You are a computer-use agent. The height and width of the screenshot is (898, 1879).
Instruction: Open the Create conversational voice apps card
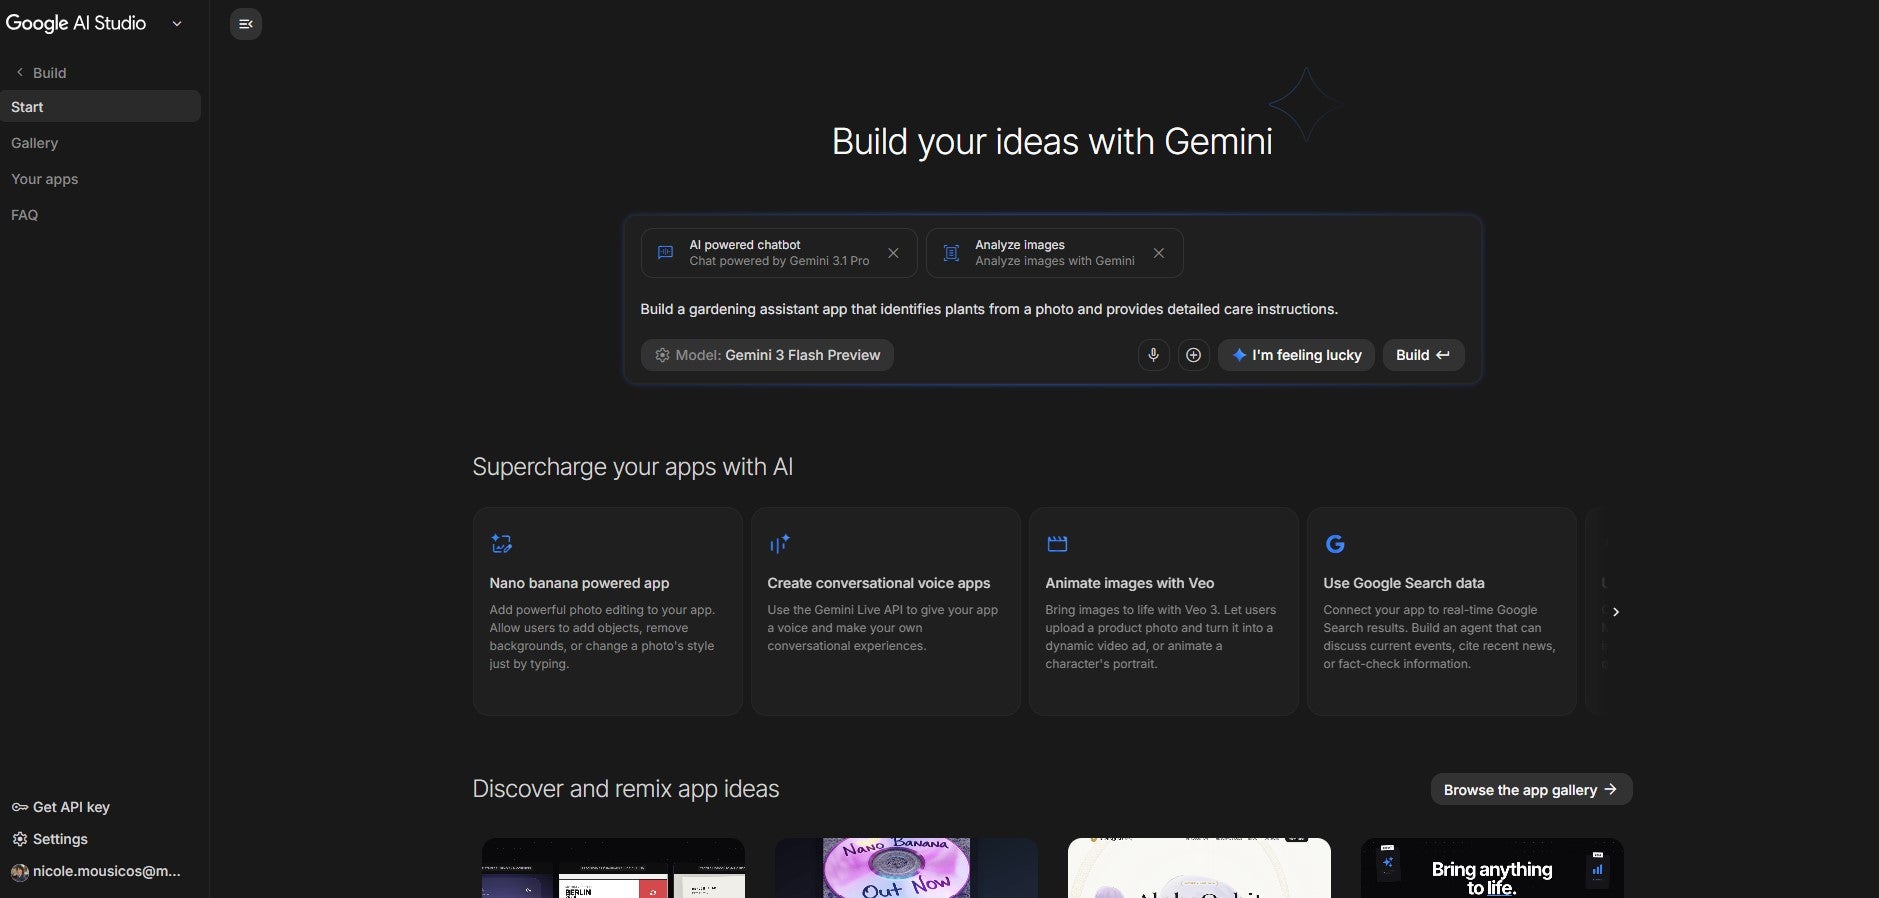[x=886, y=611]
